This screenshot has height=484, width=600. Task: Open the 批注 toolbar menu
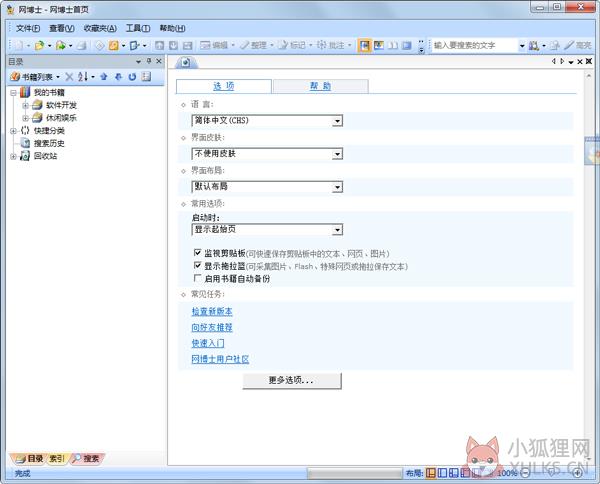(334, 46)
